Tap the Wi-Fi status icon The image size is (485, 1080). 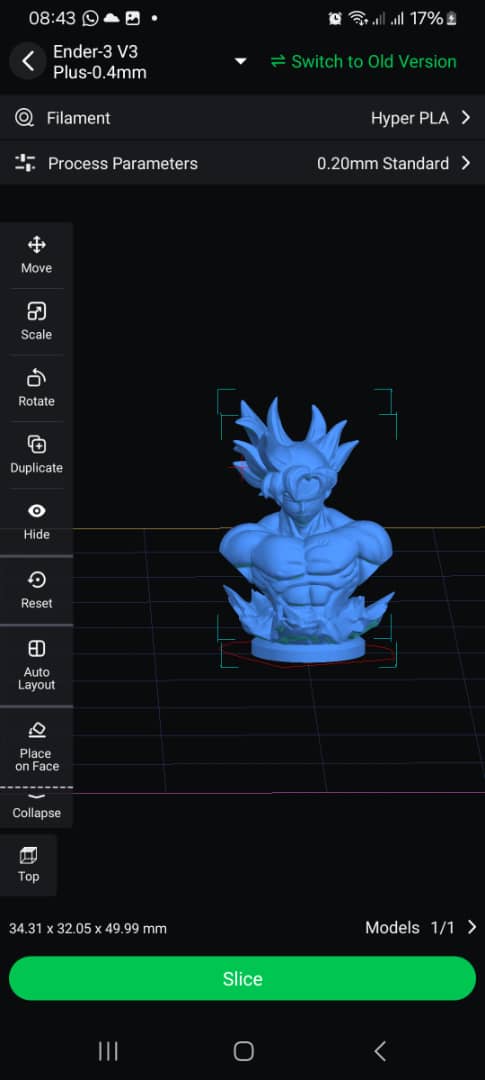coord(358,19)
